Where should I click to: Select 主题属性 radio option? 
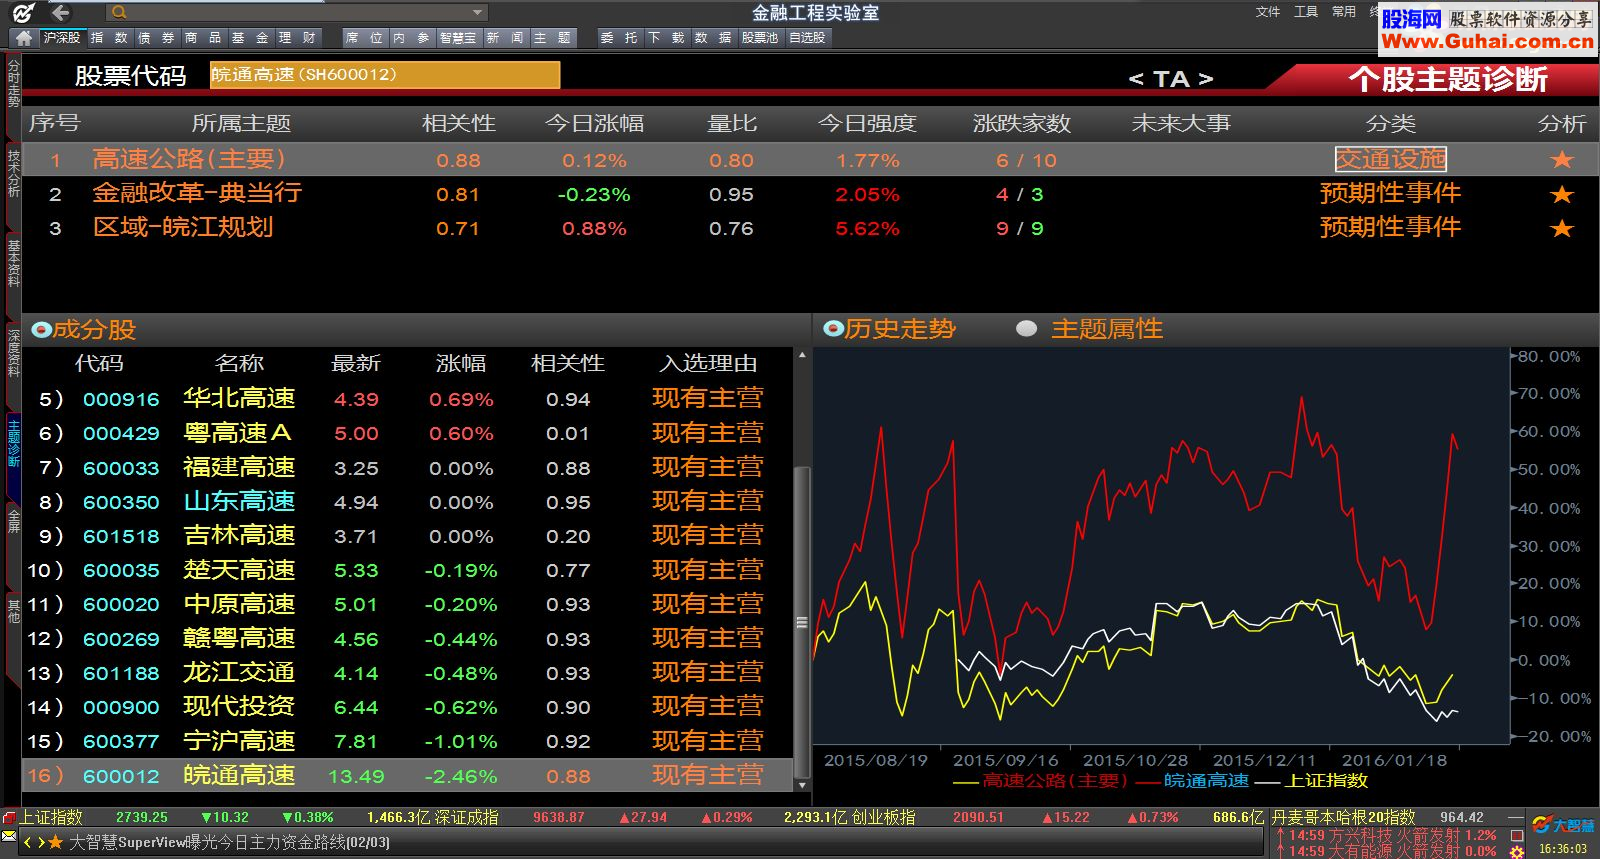click(1026, 329)
